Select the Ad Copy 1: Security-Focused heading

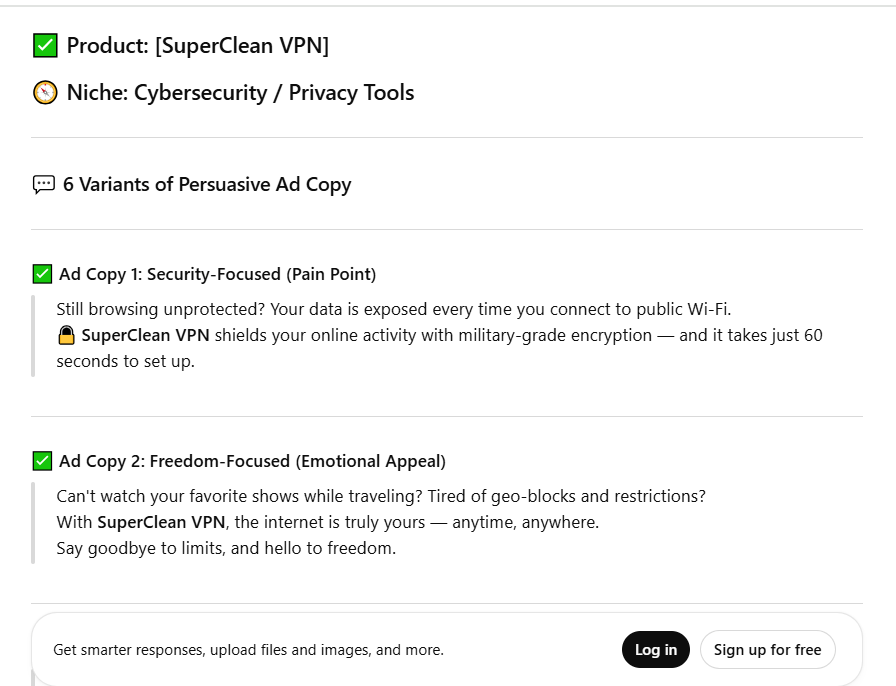click(217, 274)
